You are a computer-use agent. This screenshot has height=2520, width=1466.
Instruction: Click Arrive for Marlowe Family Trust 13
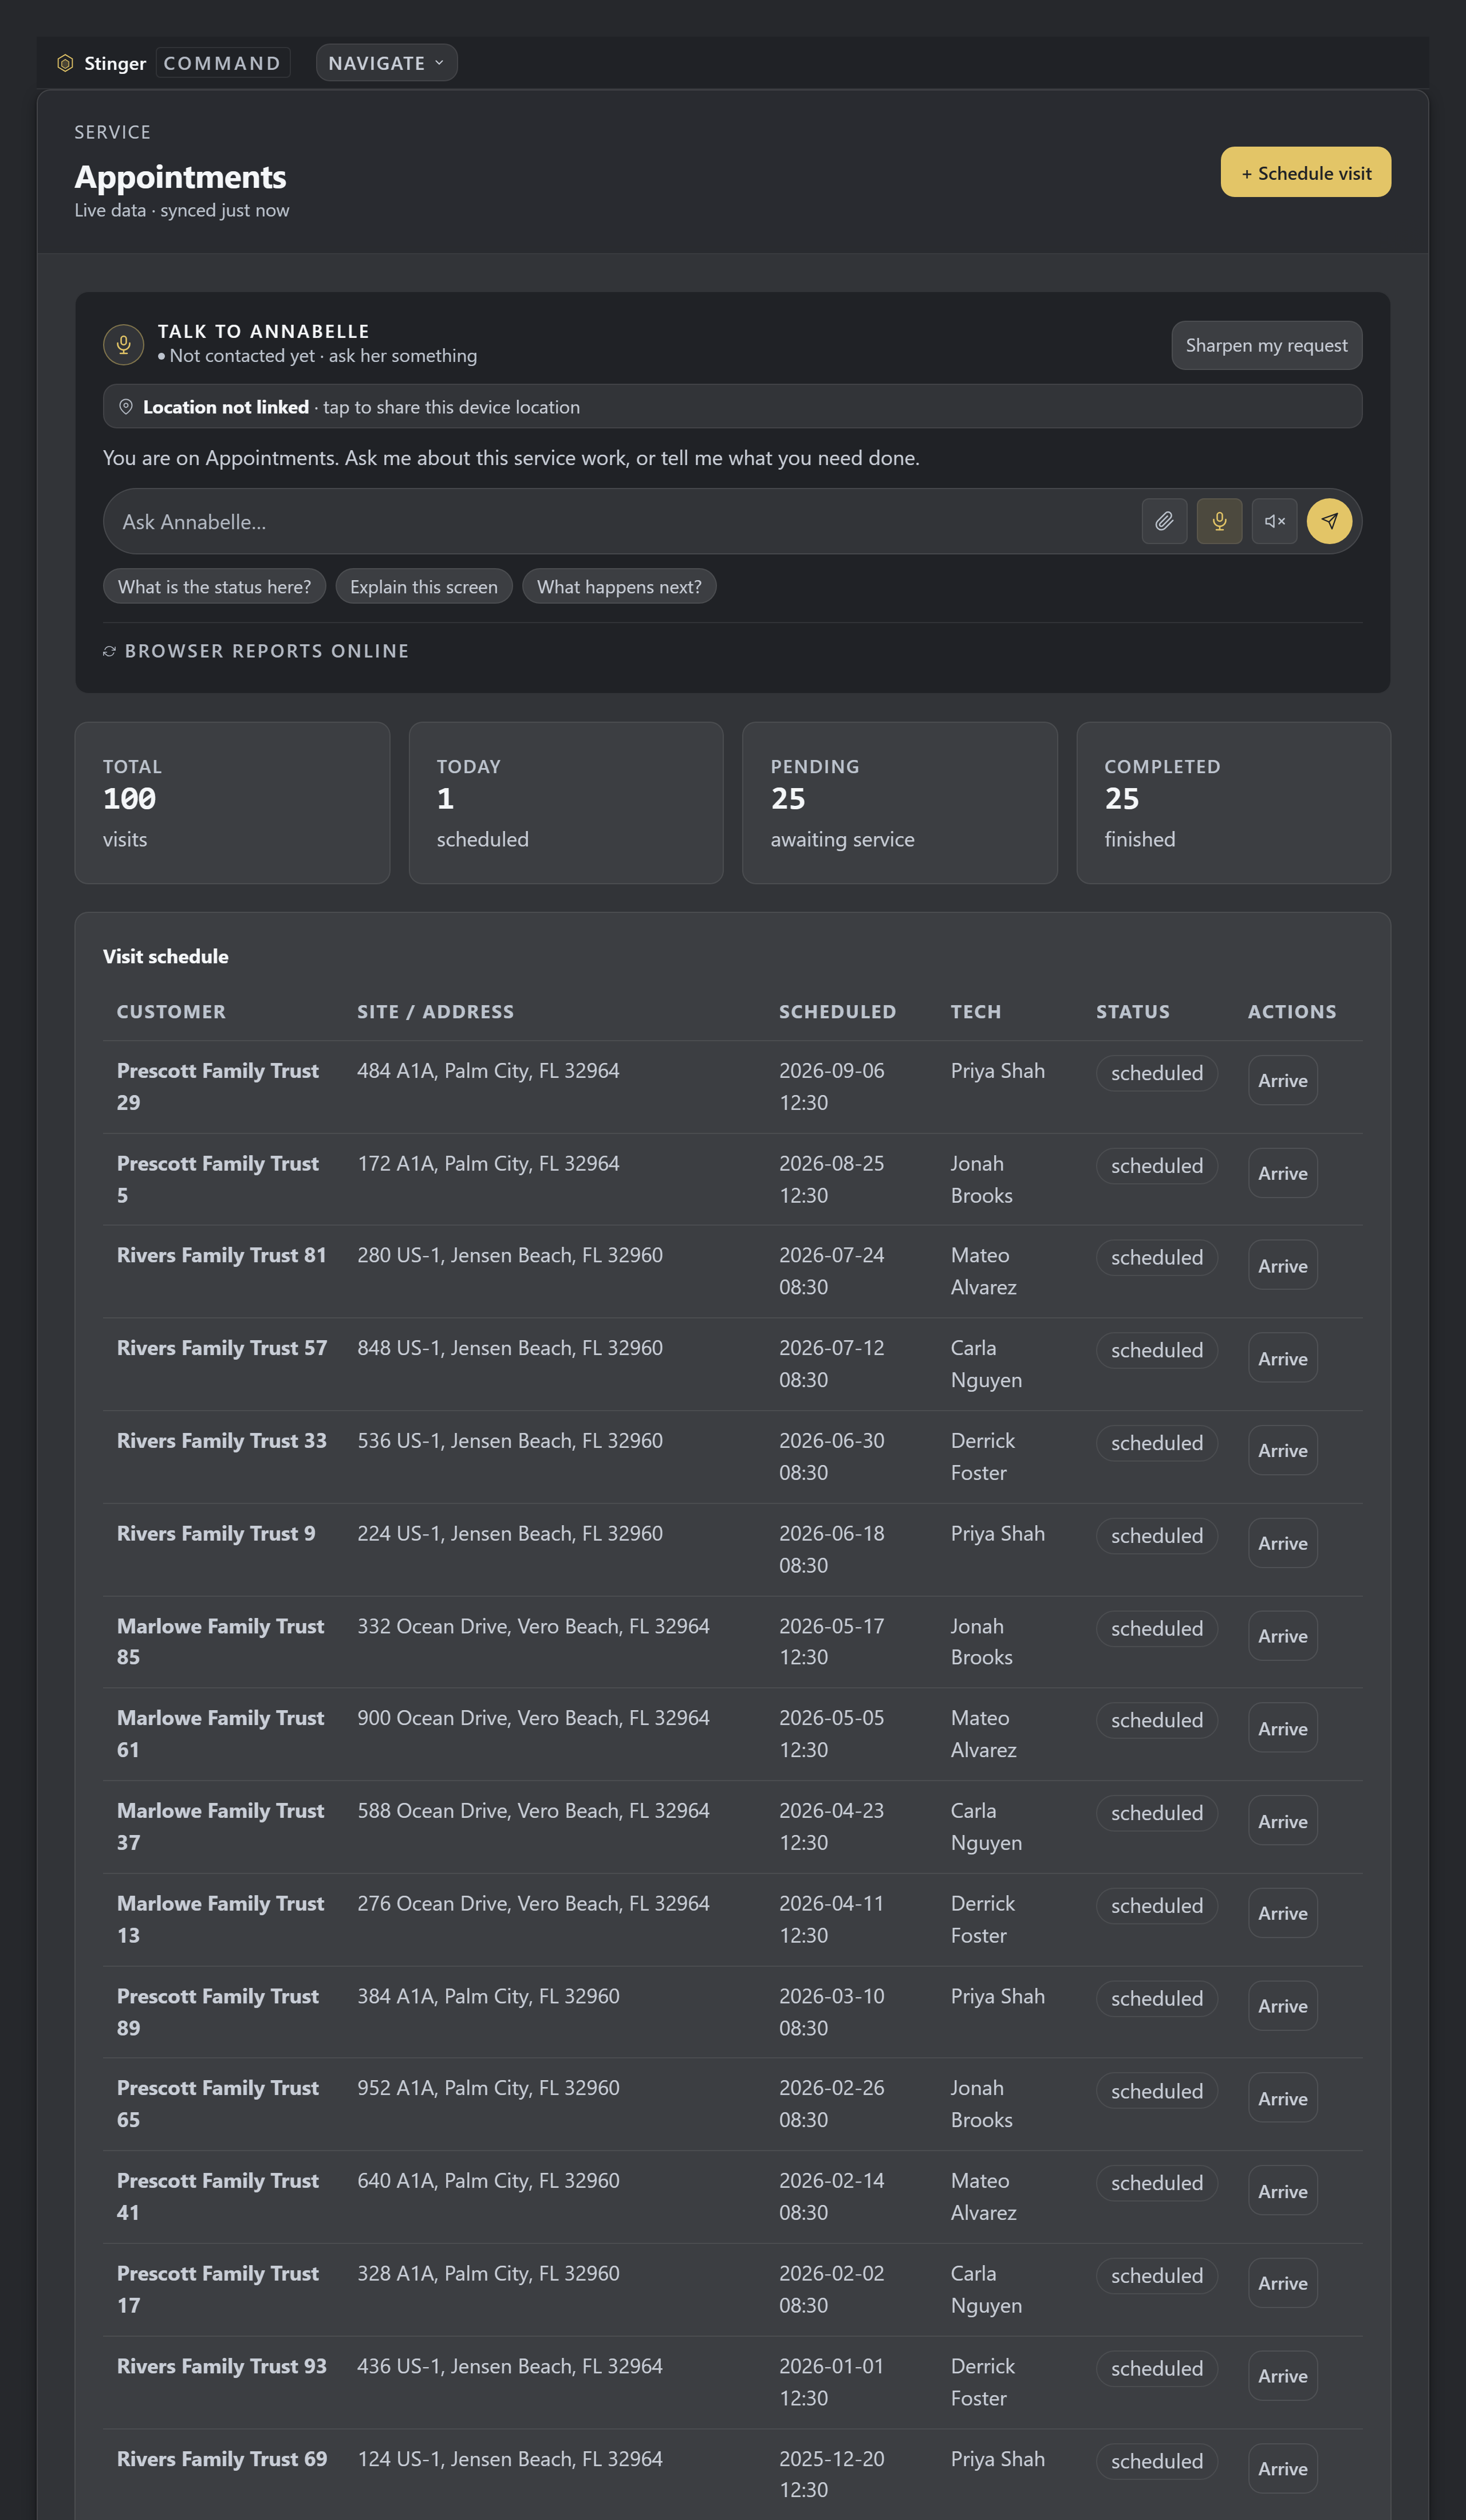click(1283, 1913)
